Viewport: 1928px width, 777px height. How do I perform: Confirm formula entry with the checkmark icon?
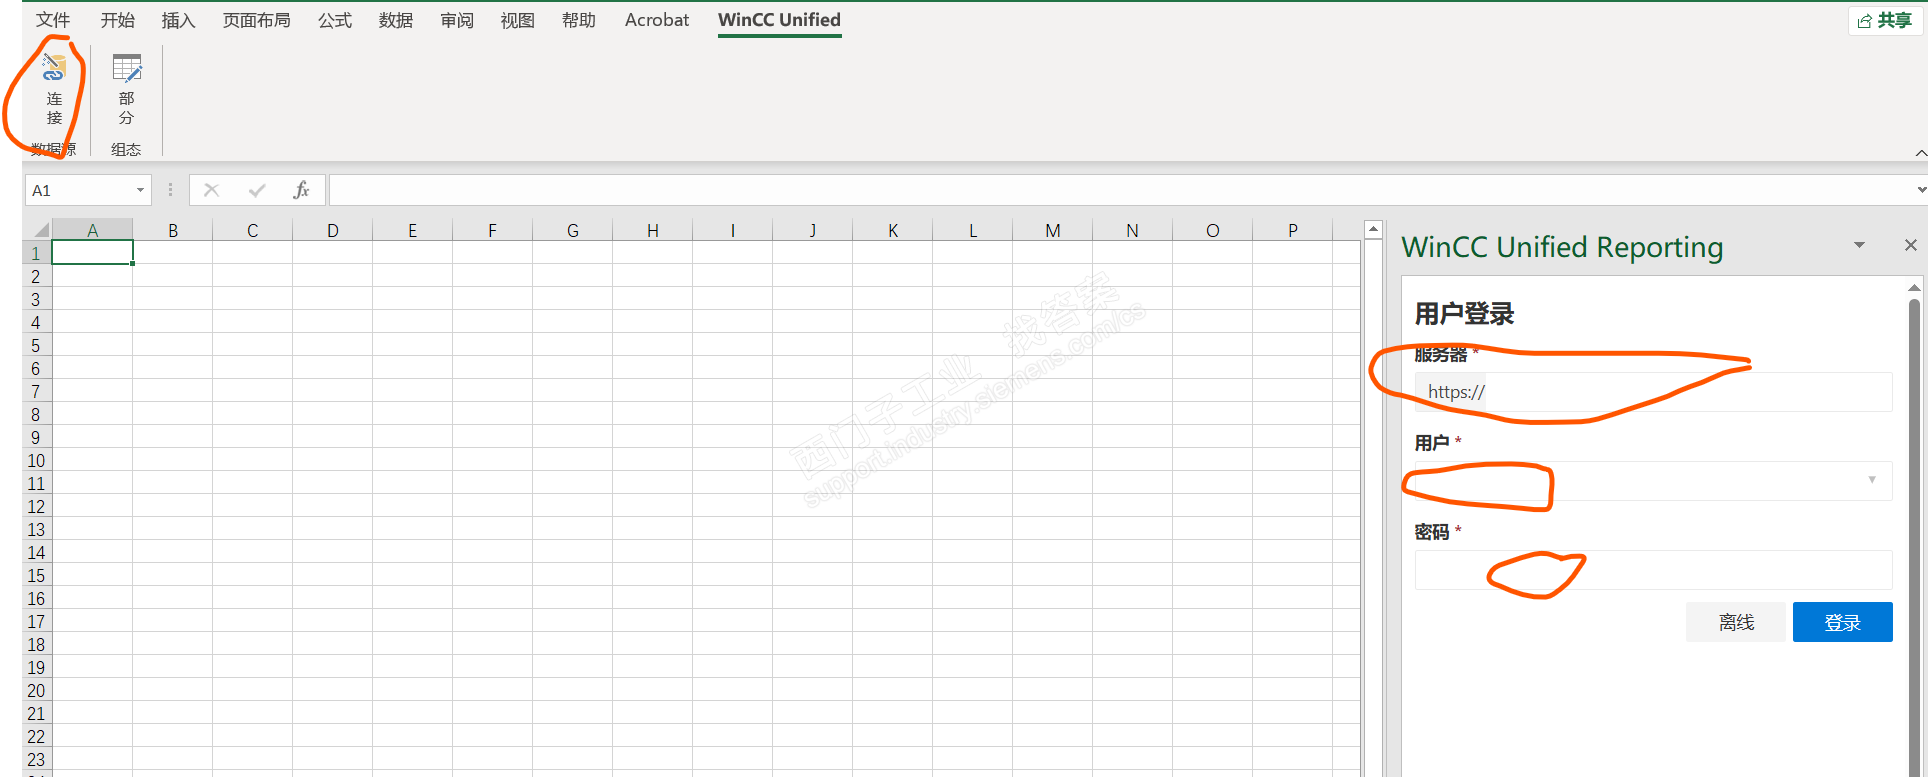[x=257, y=190]
